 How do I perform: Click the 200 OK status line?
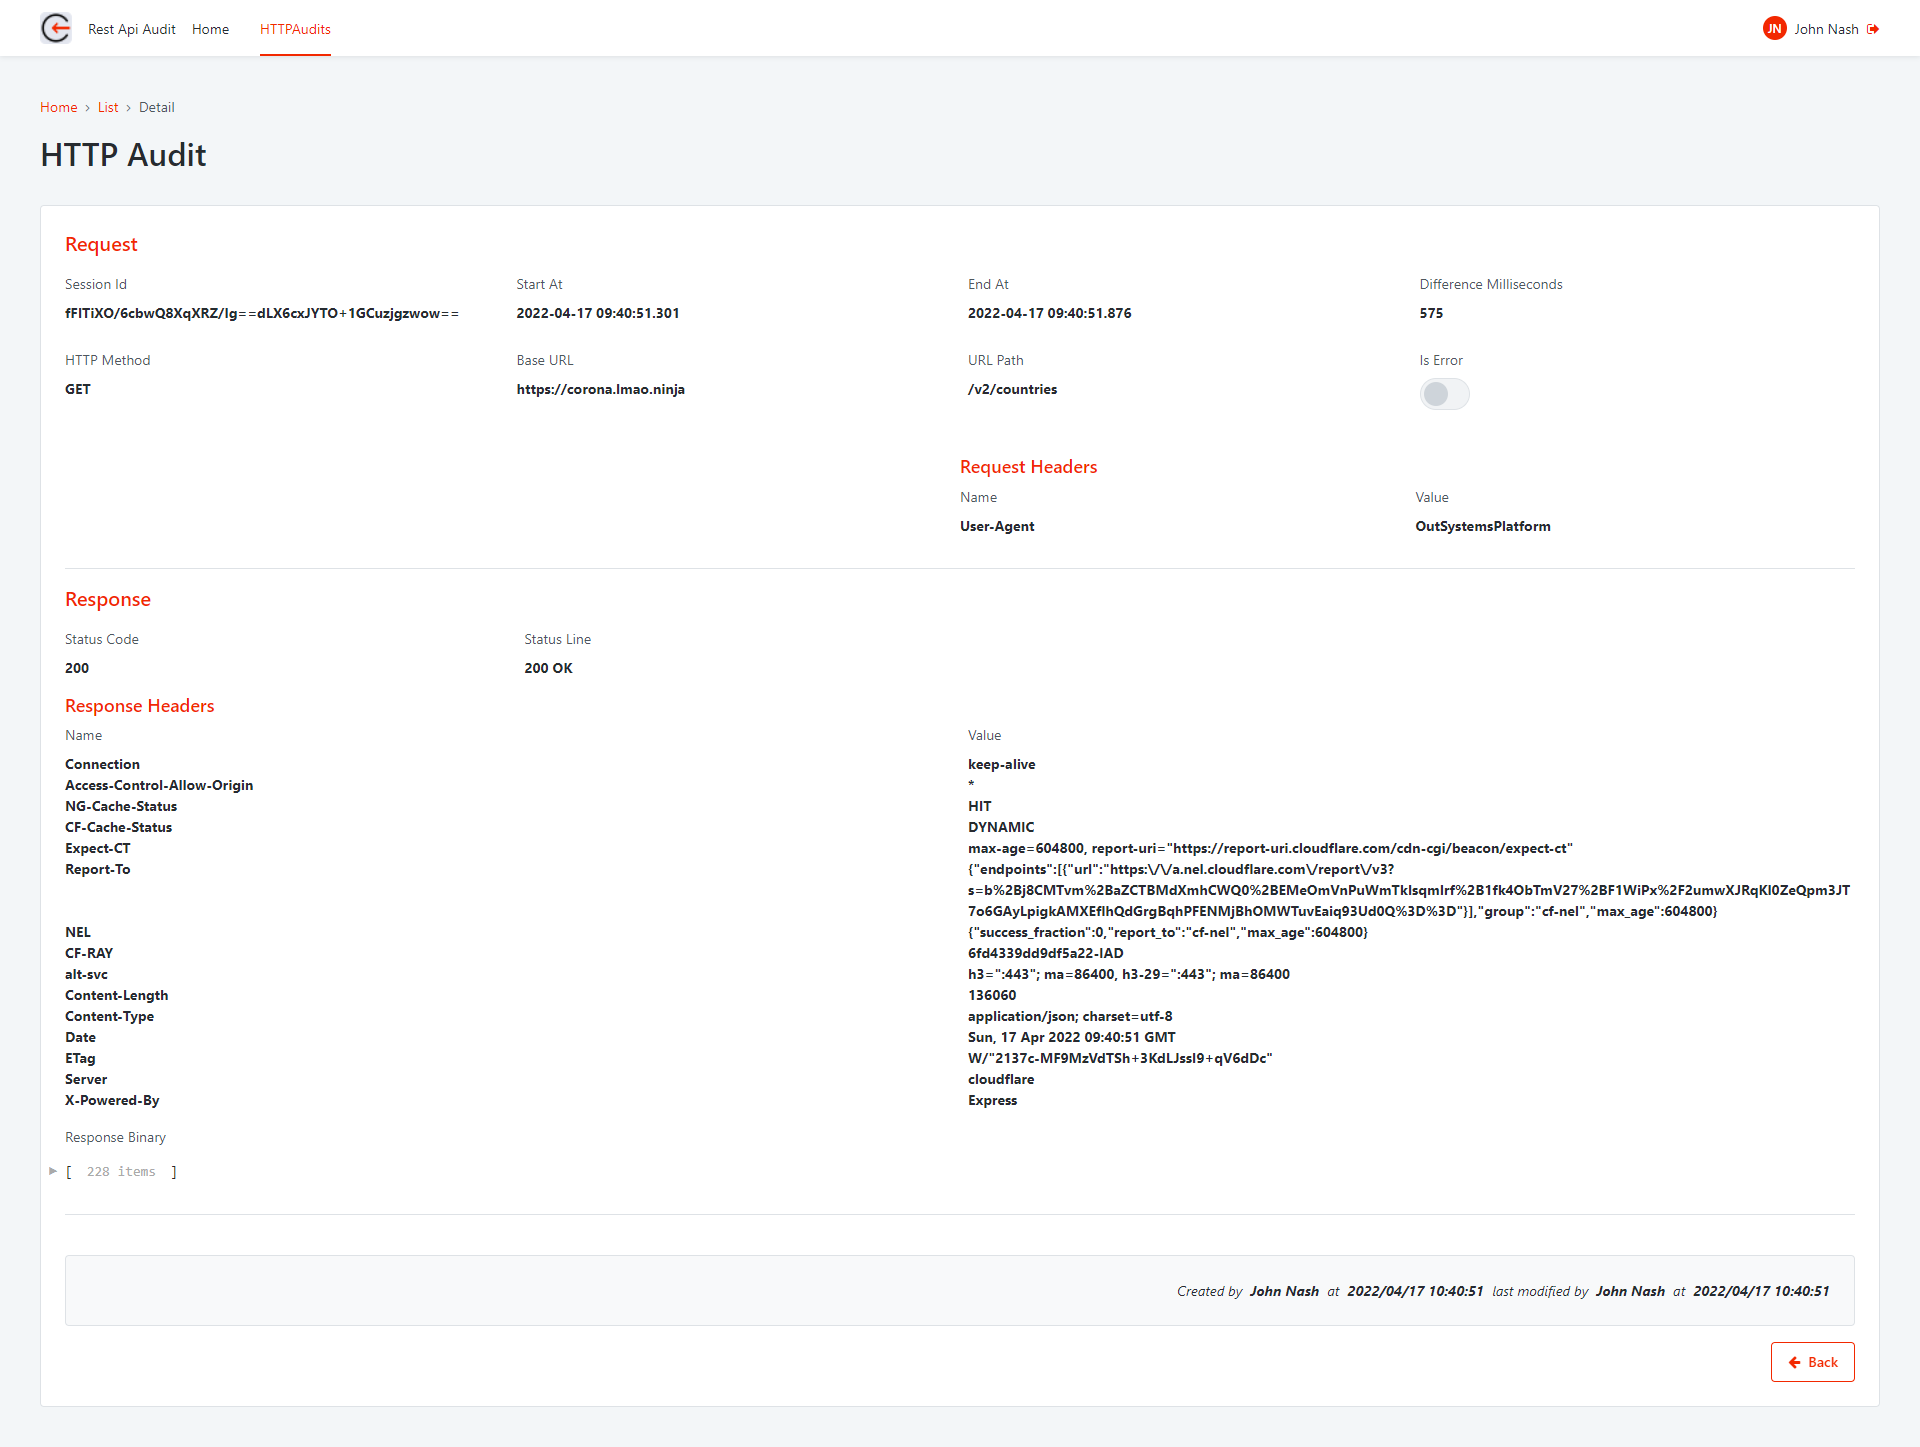coord(548,668)
